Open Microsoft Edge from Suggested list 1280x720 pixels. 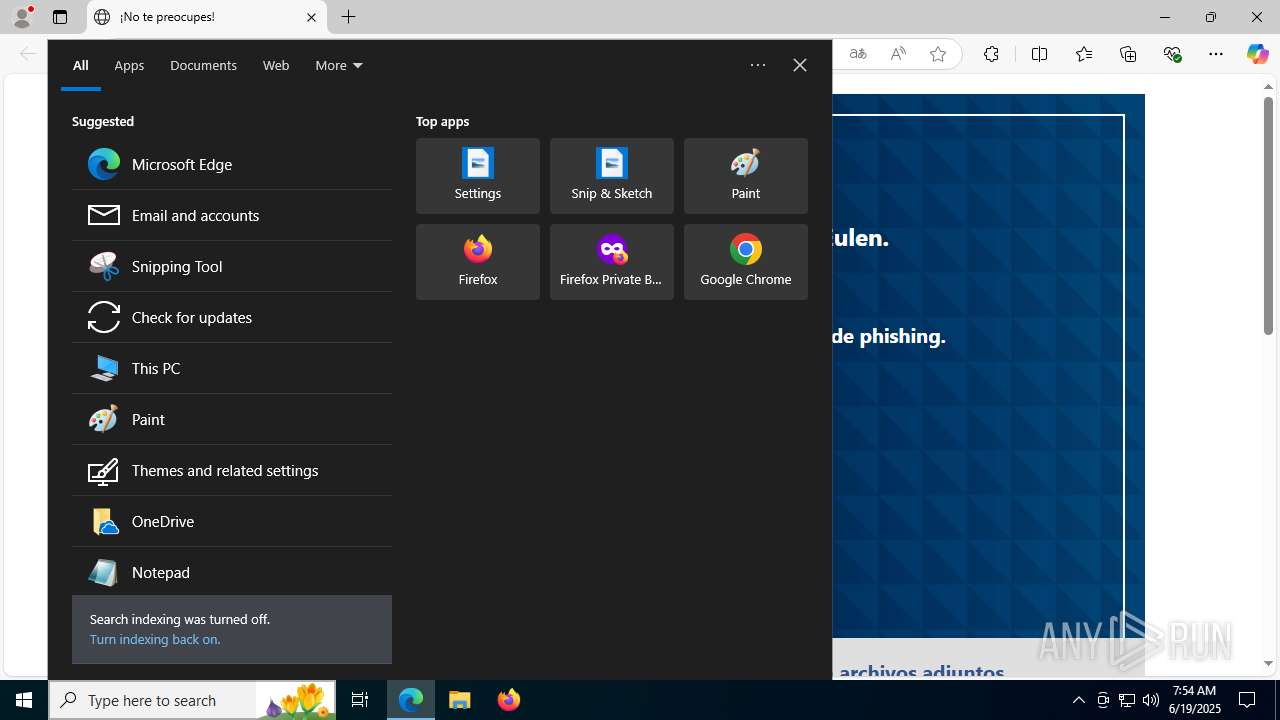232,164
